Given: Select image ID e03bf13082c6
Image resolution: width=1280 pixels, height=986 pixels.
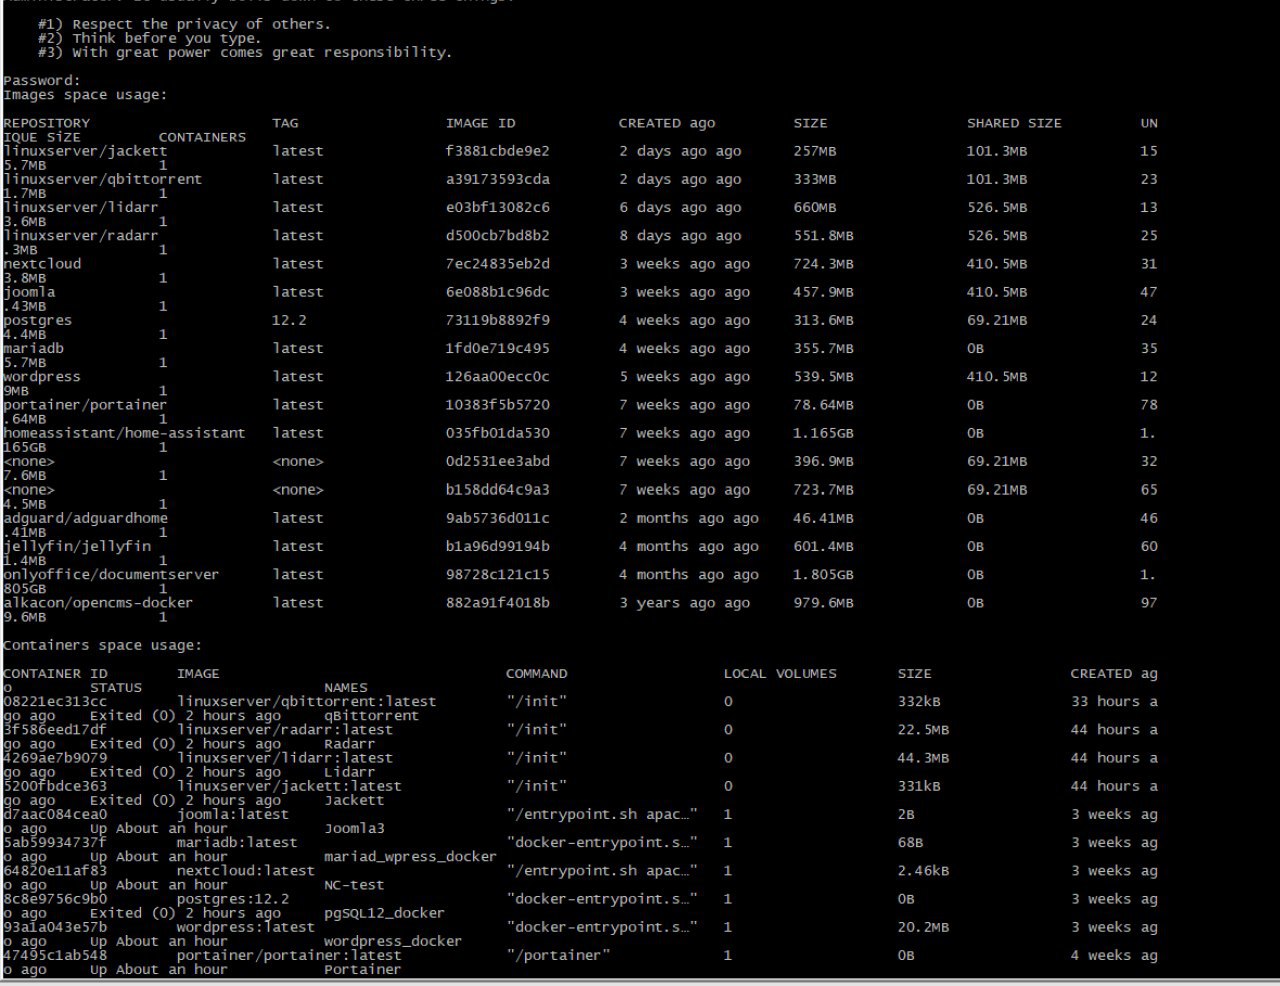Looking at the screenshot, I should pos(498,207).
